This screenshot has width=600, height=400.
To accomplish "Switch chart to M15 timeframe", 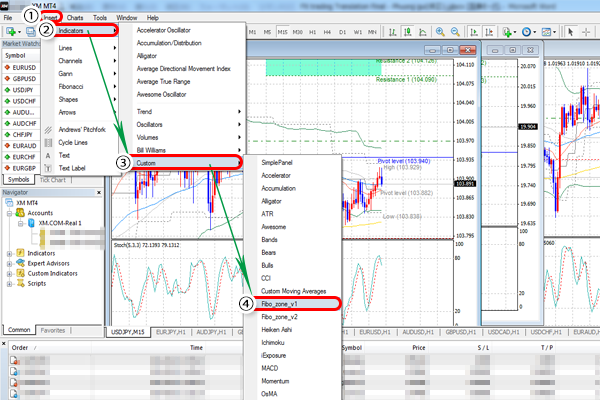I will [282, 32].
